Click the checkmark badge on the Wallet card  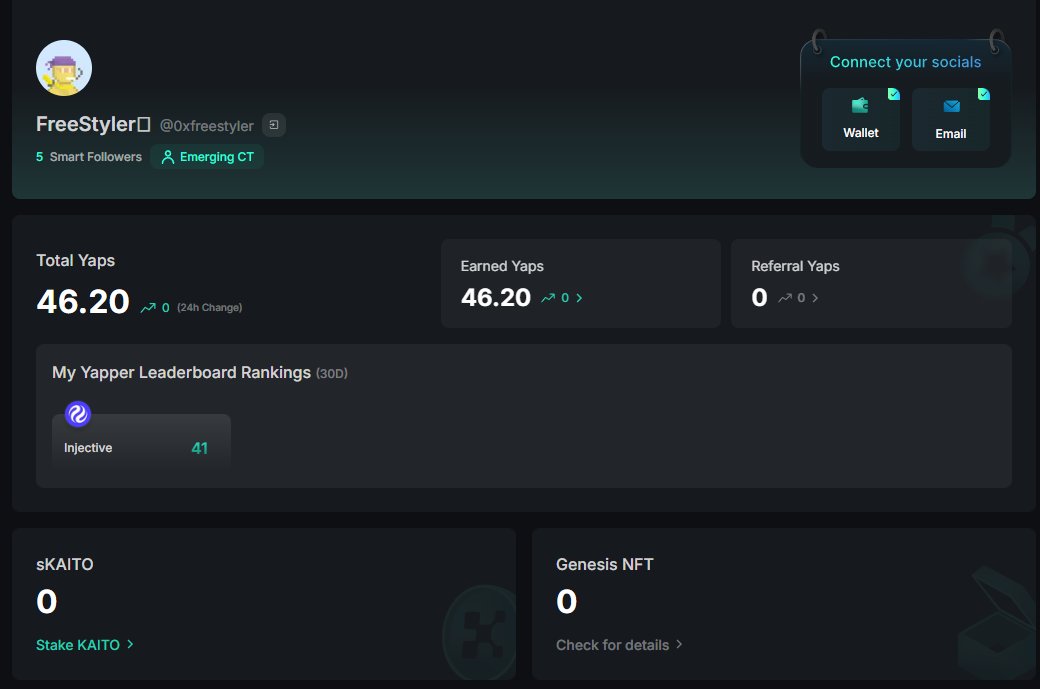coord(894,94)
